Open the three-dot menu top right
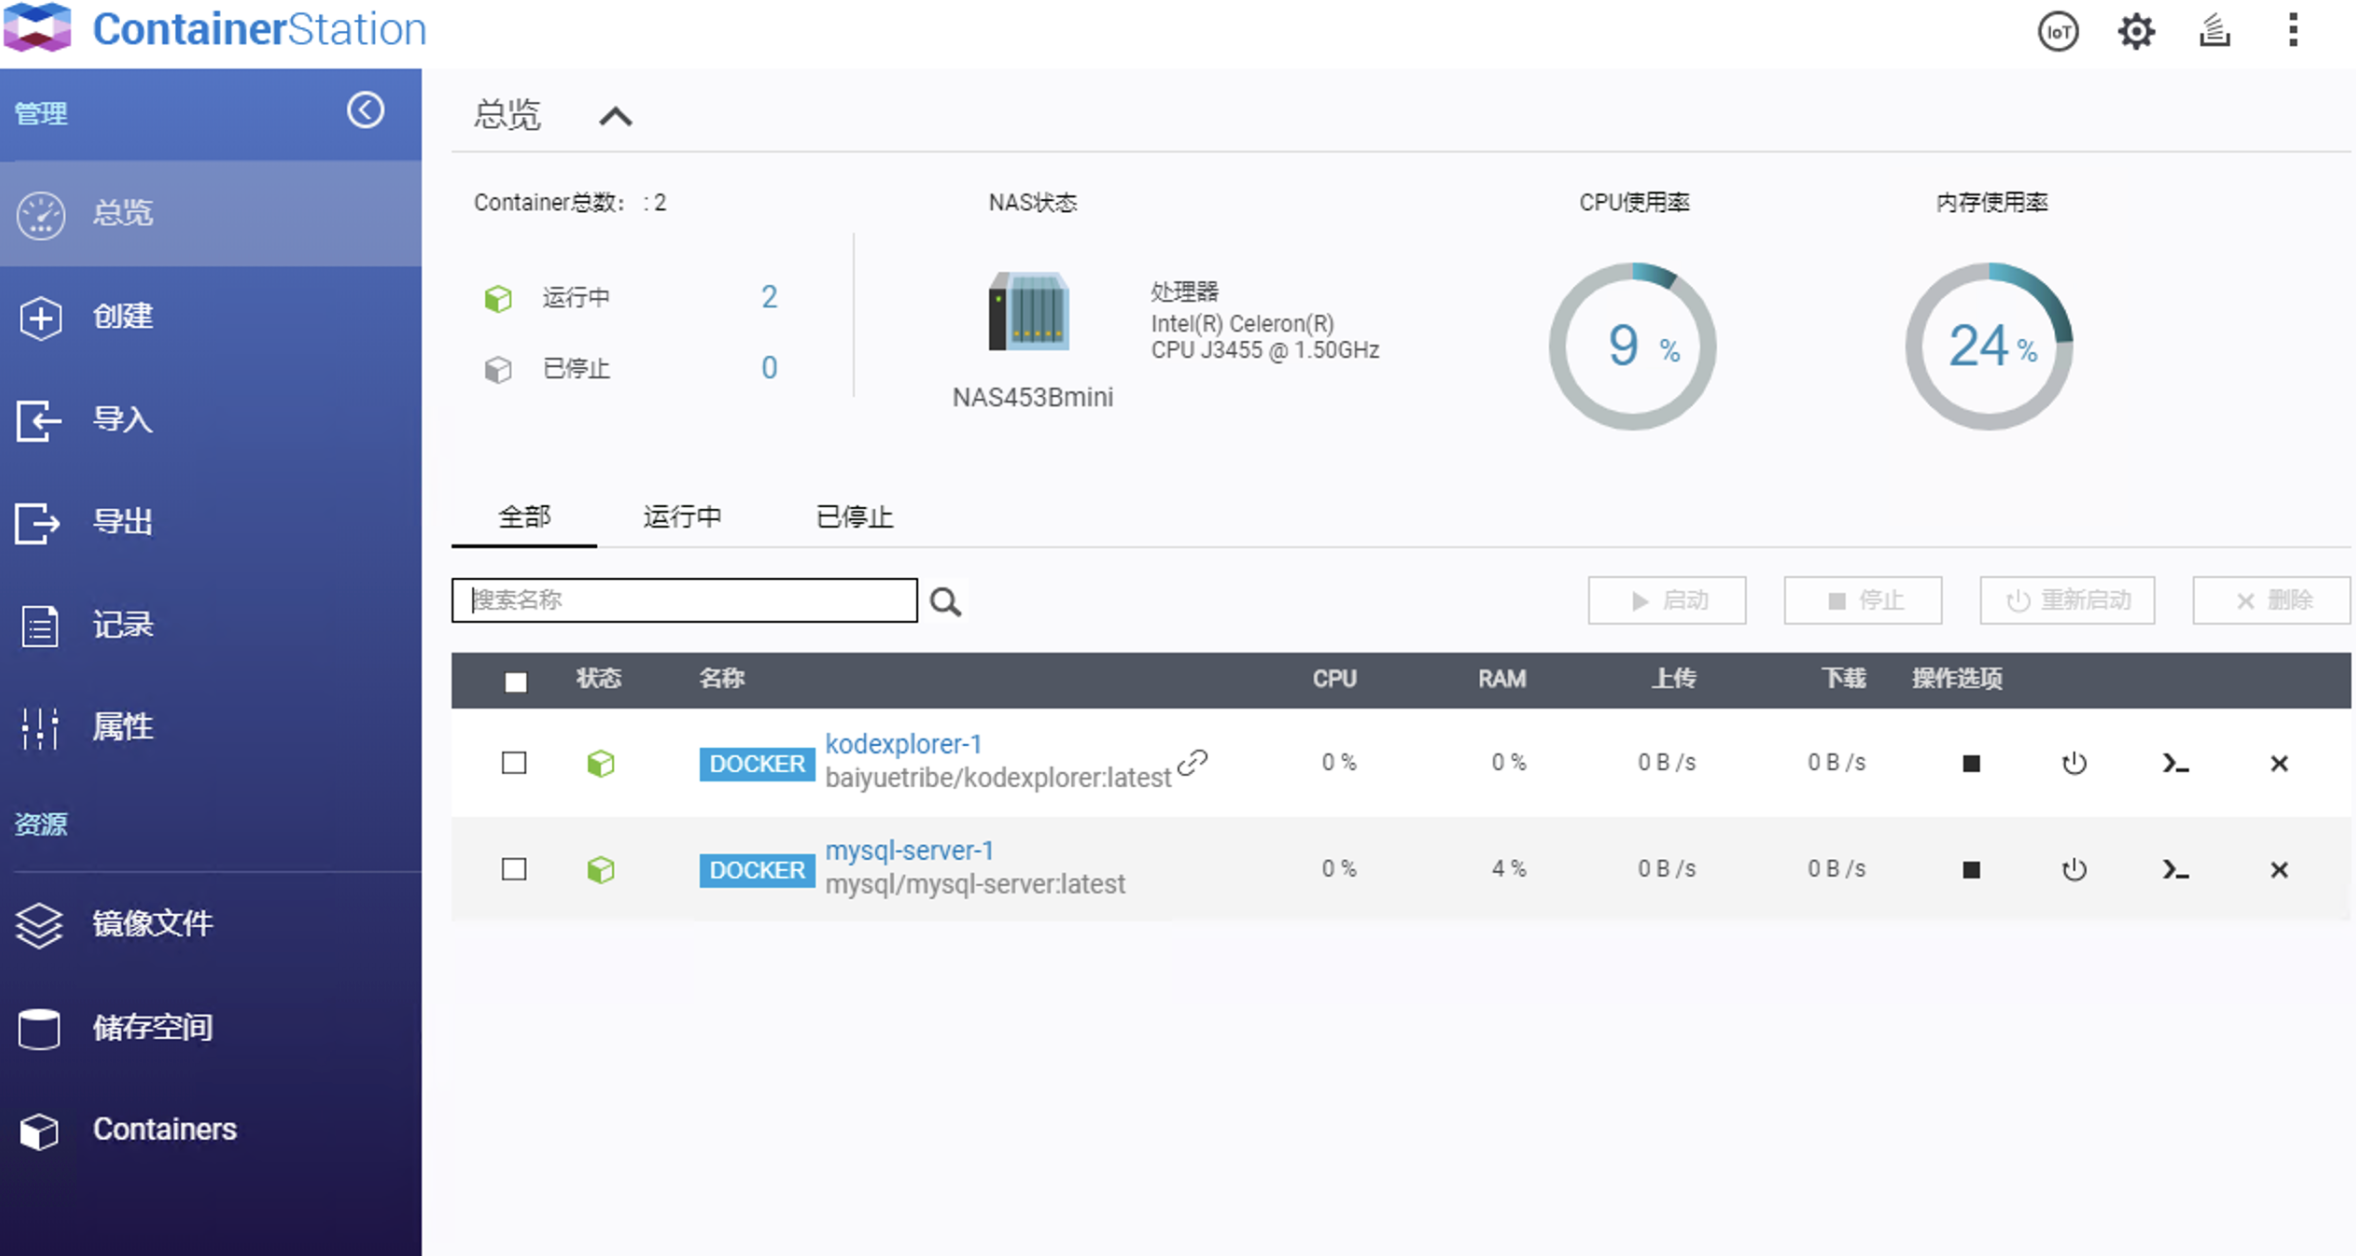Image resolution: width=2356 pixels, height=1256 pixels. (2293, 31)
